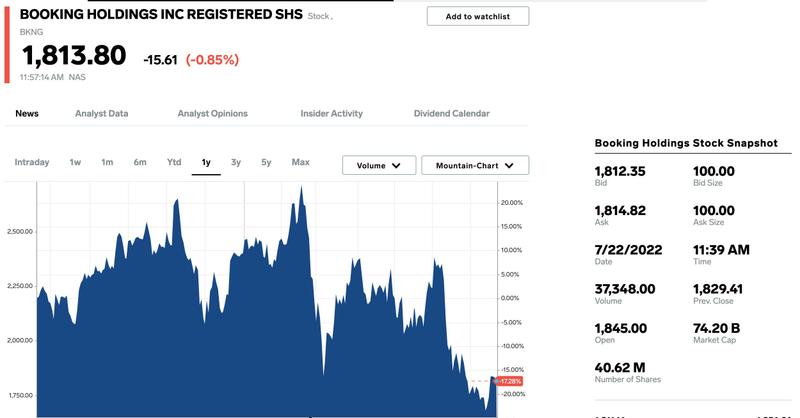
Task: Click the Booking Holdings Stock Snapshot heading
Action: (x=686, y=143)
